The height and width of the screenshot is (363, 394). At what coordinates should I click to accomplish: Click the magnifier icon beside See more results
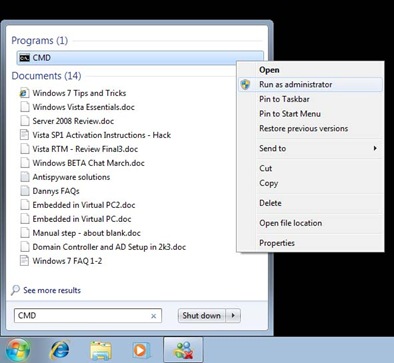tap(15, 290)
